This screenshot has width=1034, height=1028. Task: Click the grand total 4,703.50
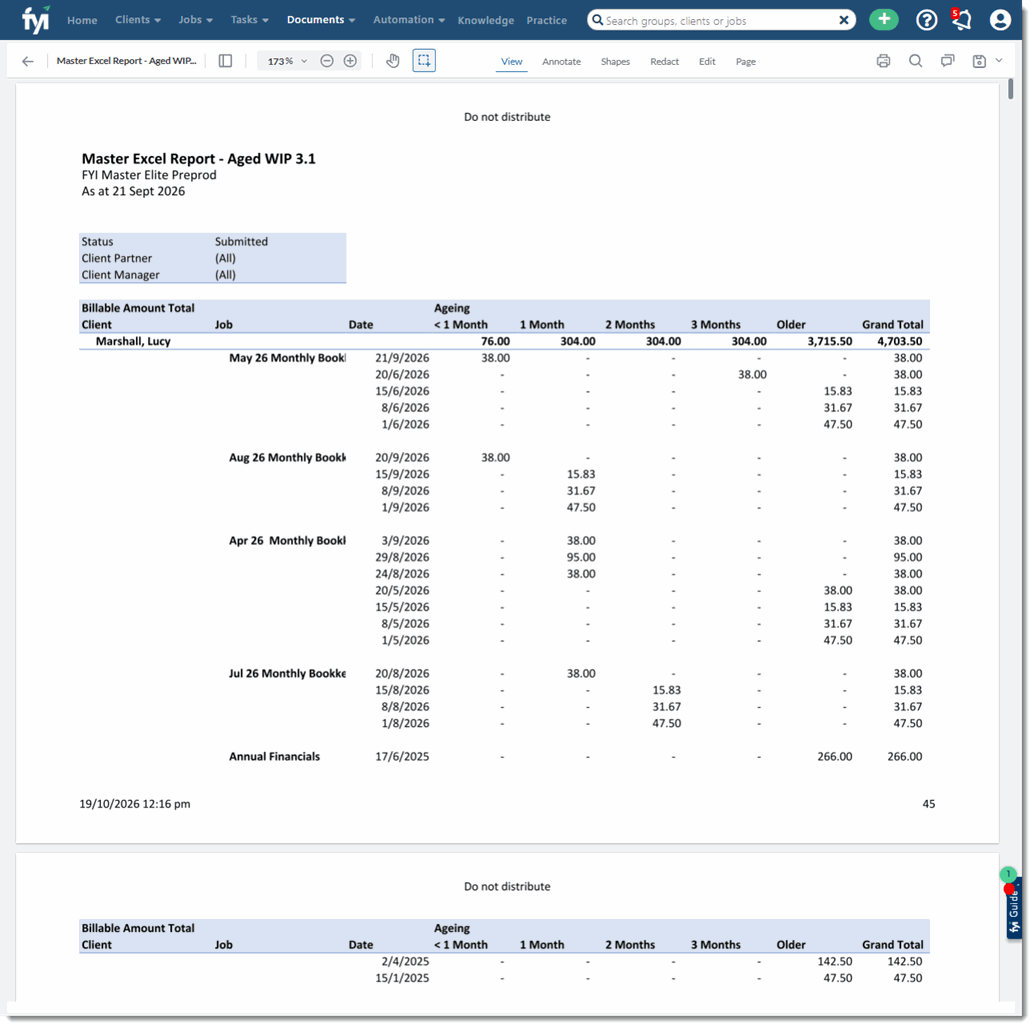(899, 342)
